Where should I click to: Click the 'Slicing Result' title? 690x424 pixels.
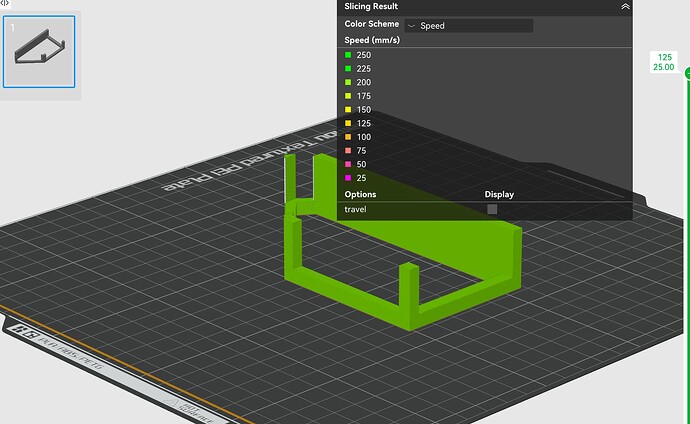point(371,6)
